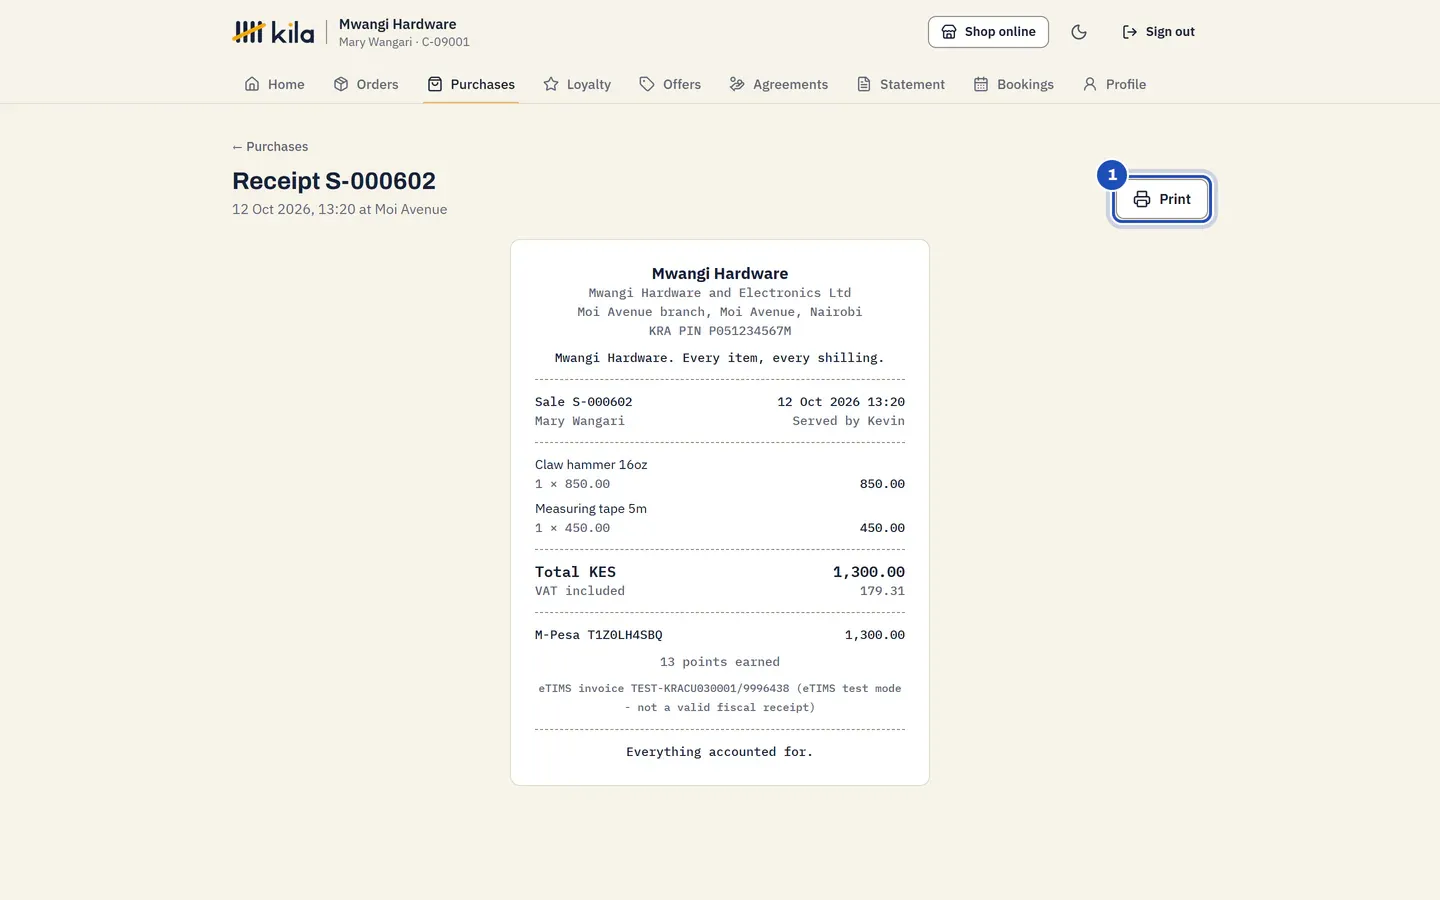Screen dimensions: 1440x900
Task: Click the eTIMS invoice note
Action: coord(720,698)
